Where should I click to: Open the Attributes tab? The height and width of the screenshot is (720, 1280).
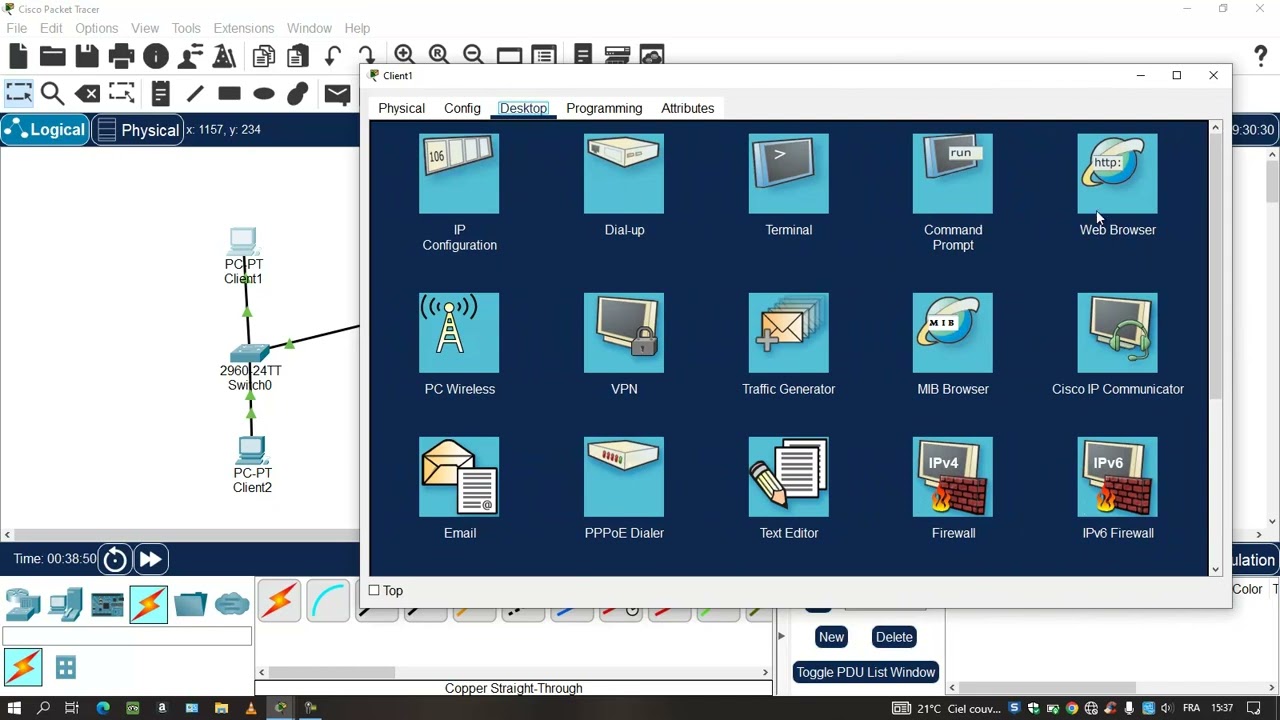(687, 108)
